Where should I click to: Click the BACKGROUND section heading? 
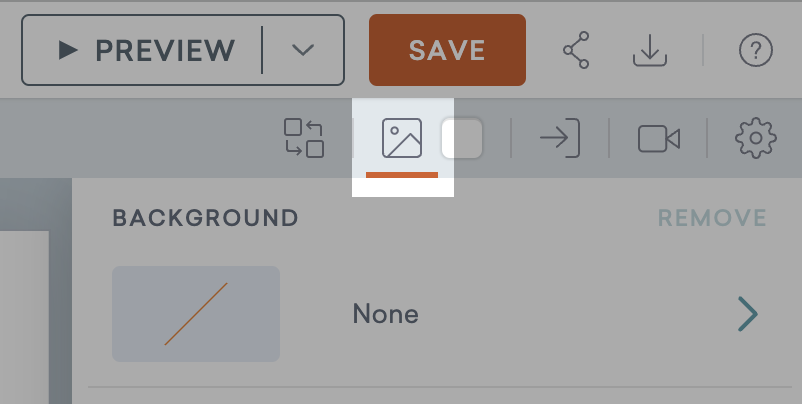pyautogui.click(x=205, y=218)
